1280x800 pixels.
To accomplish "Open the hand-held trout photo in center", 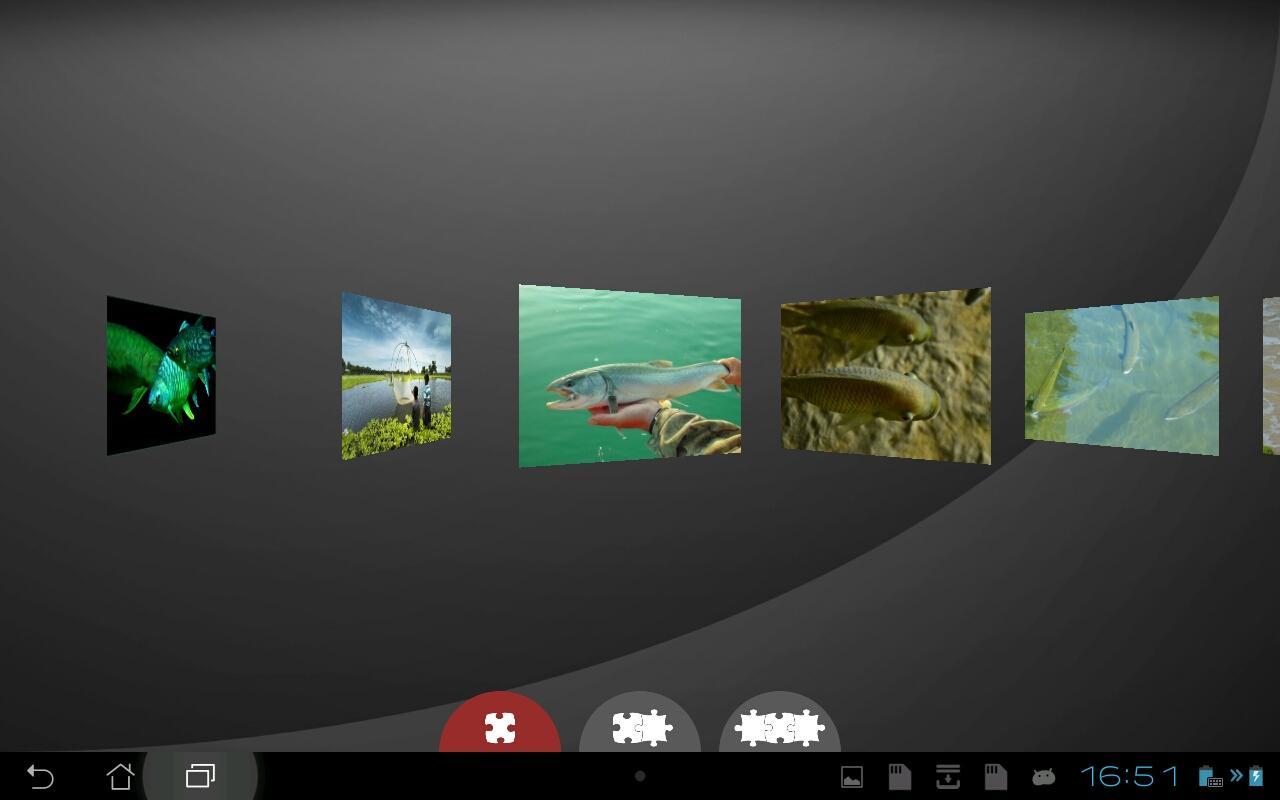I will tap(629, 376).
